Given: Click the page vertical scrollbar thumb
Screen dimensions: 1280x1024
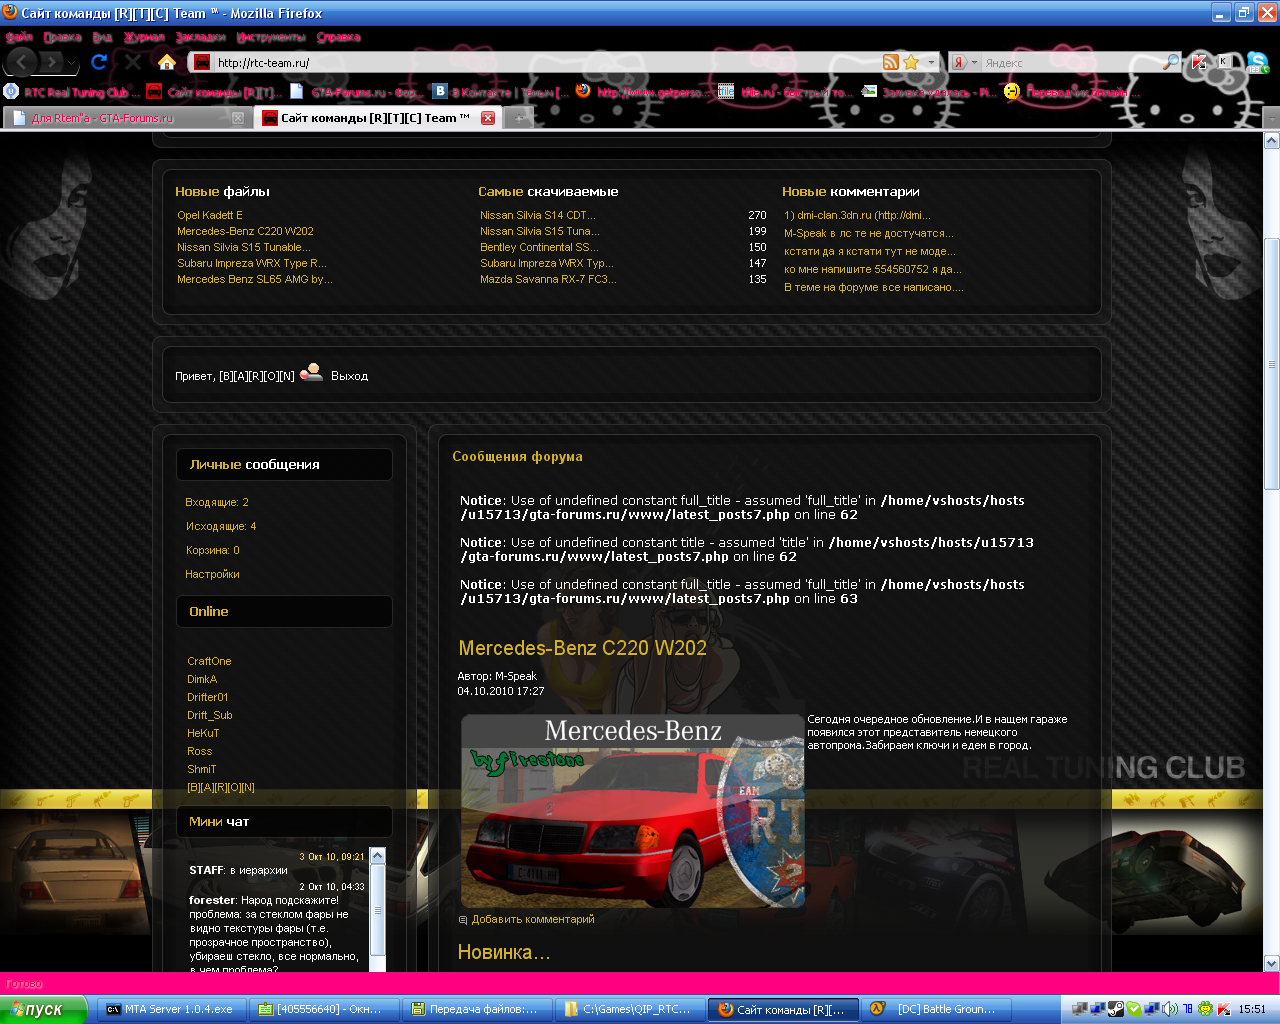Looking at the screenshot, I should (x=1272, y=363).
